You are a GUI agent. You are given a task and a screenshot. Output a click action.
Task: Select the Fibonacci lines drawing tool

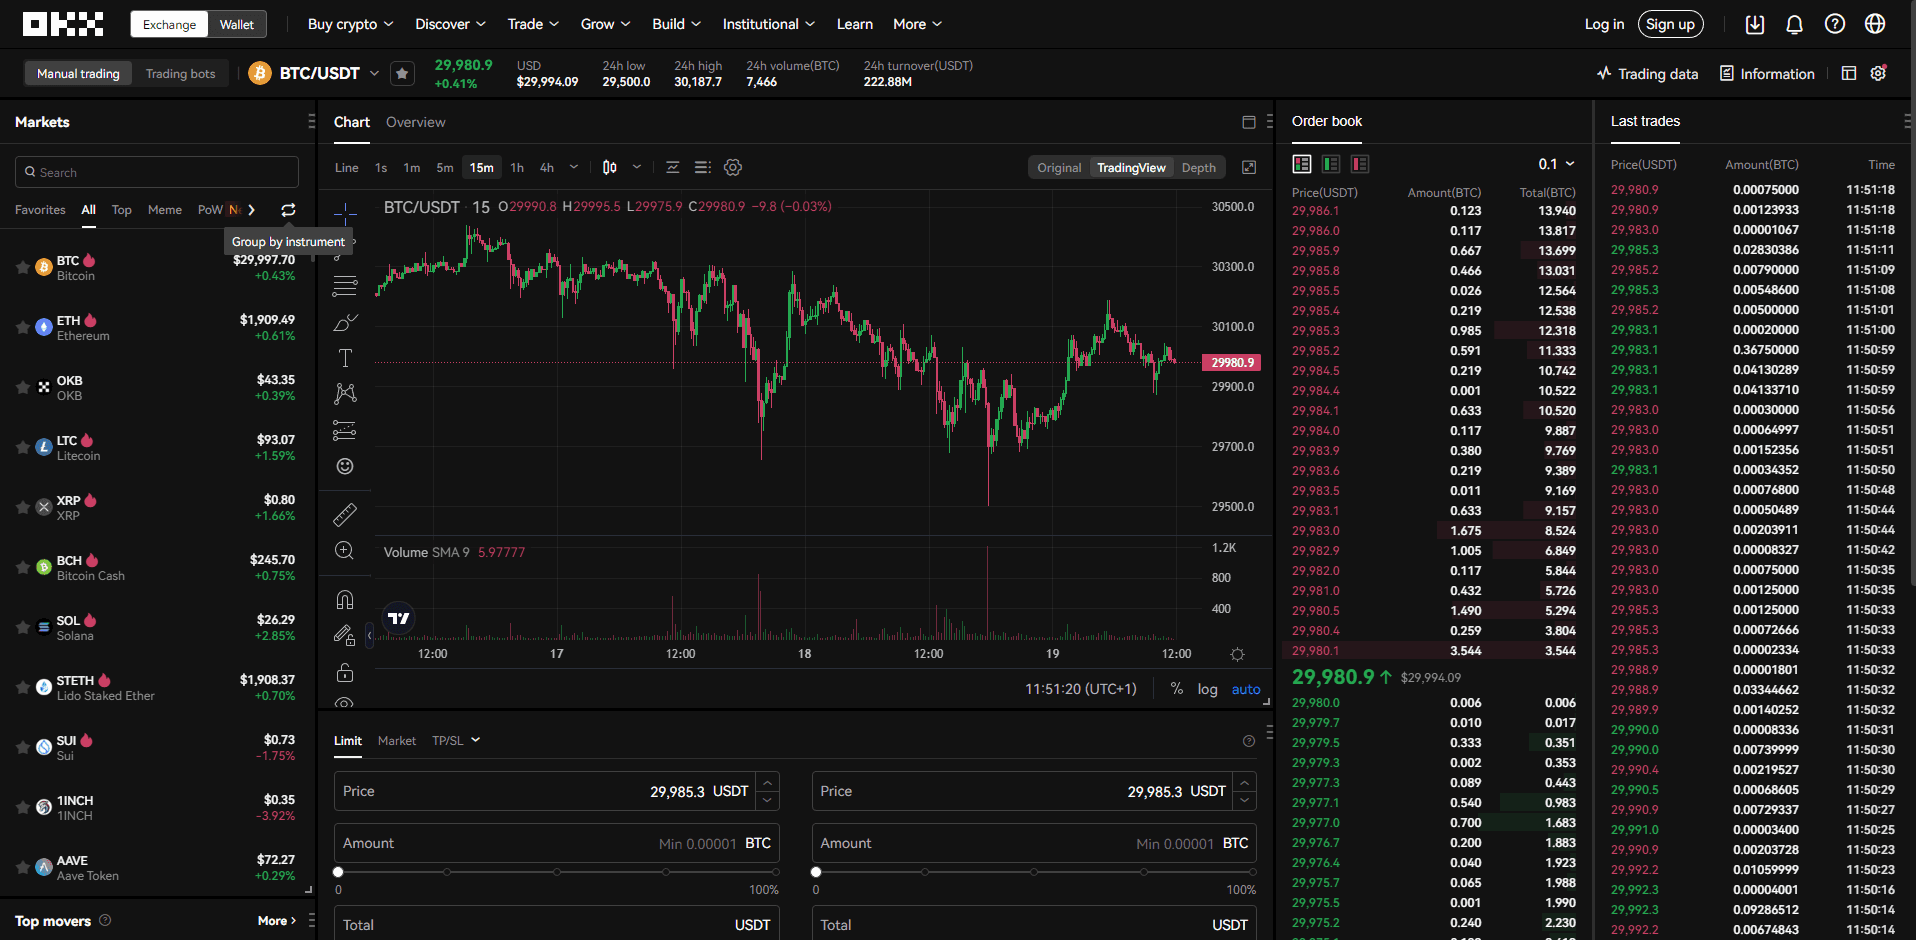pos(345,287)
